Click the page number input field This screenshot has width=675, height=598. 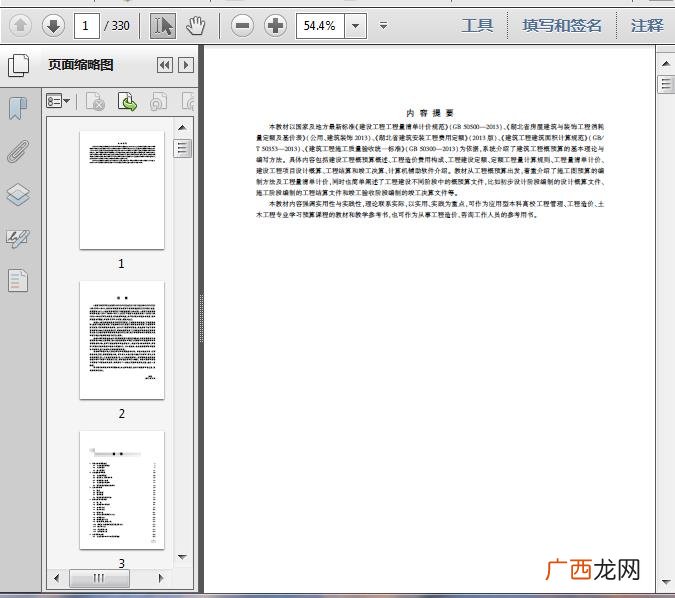tap(87, 26)
